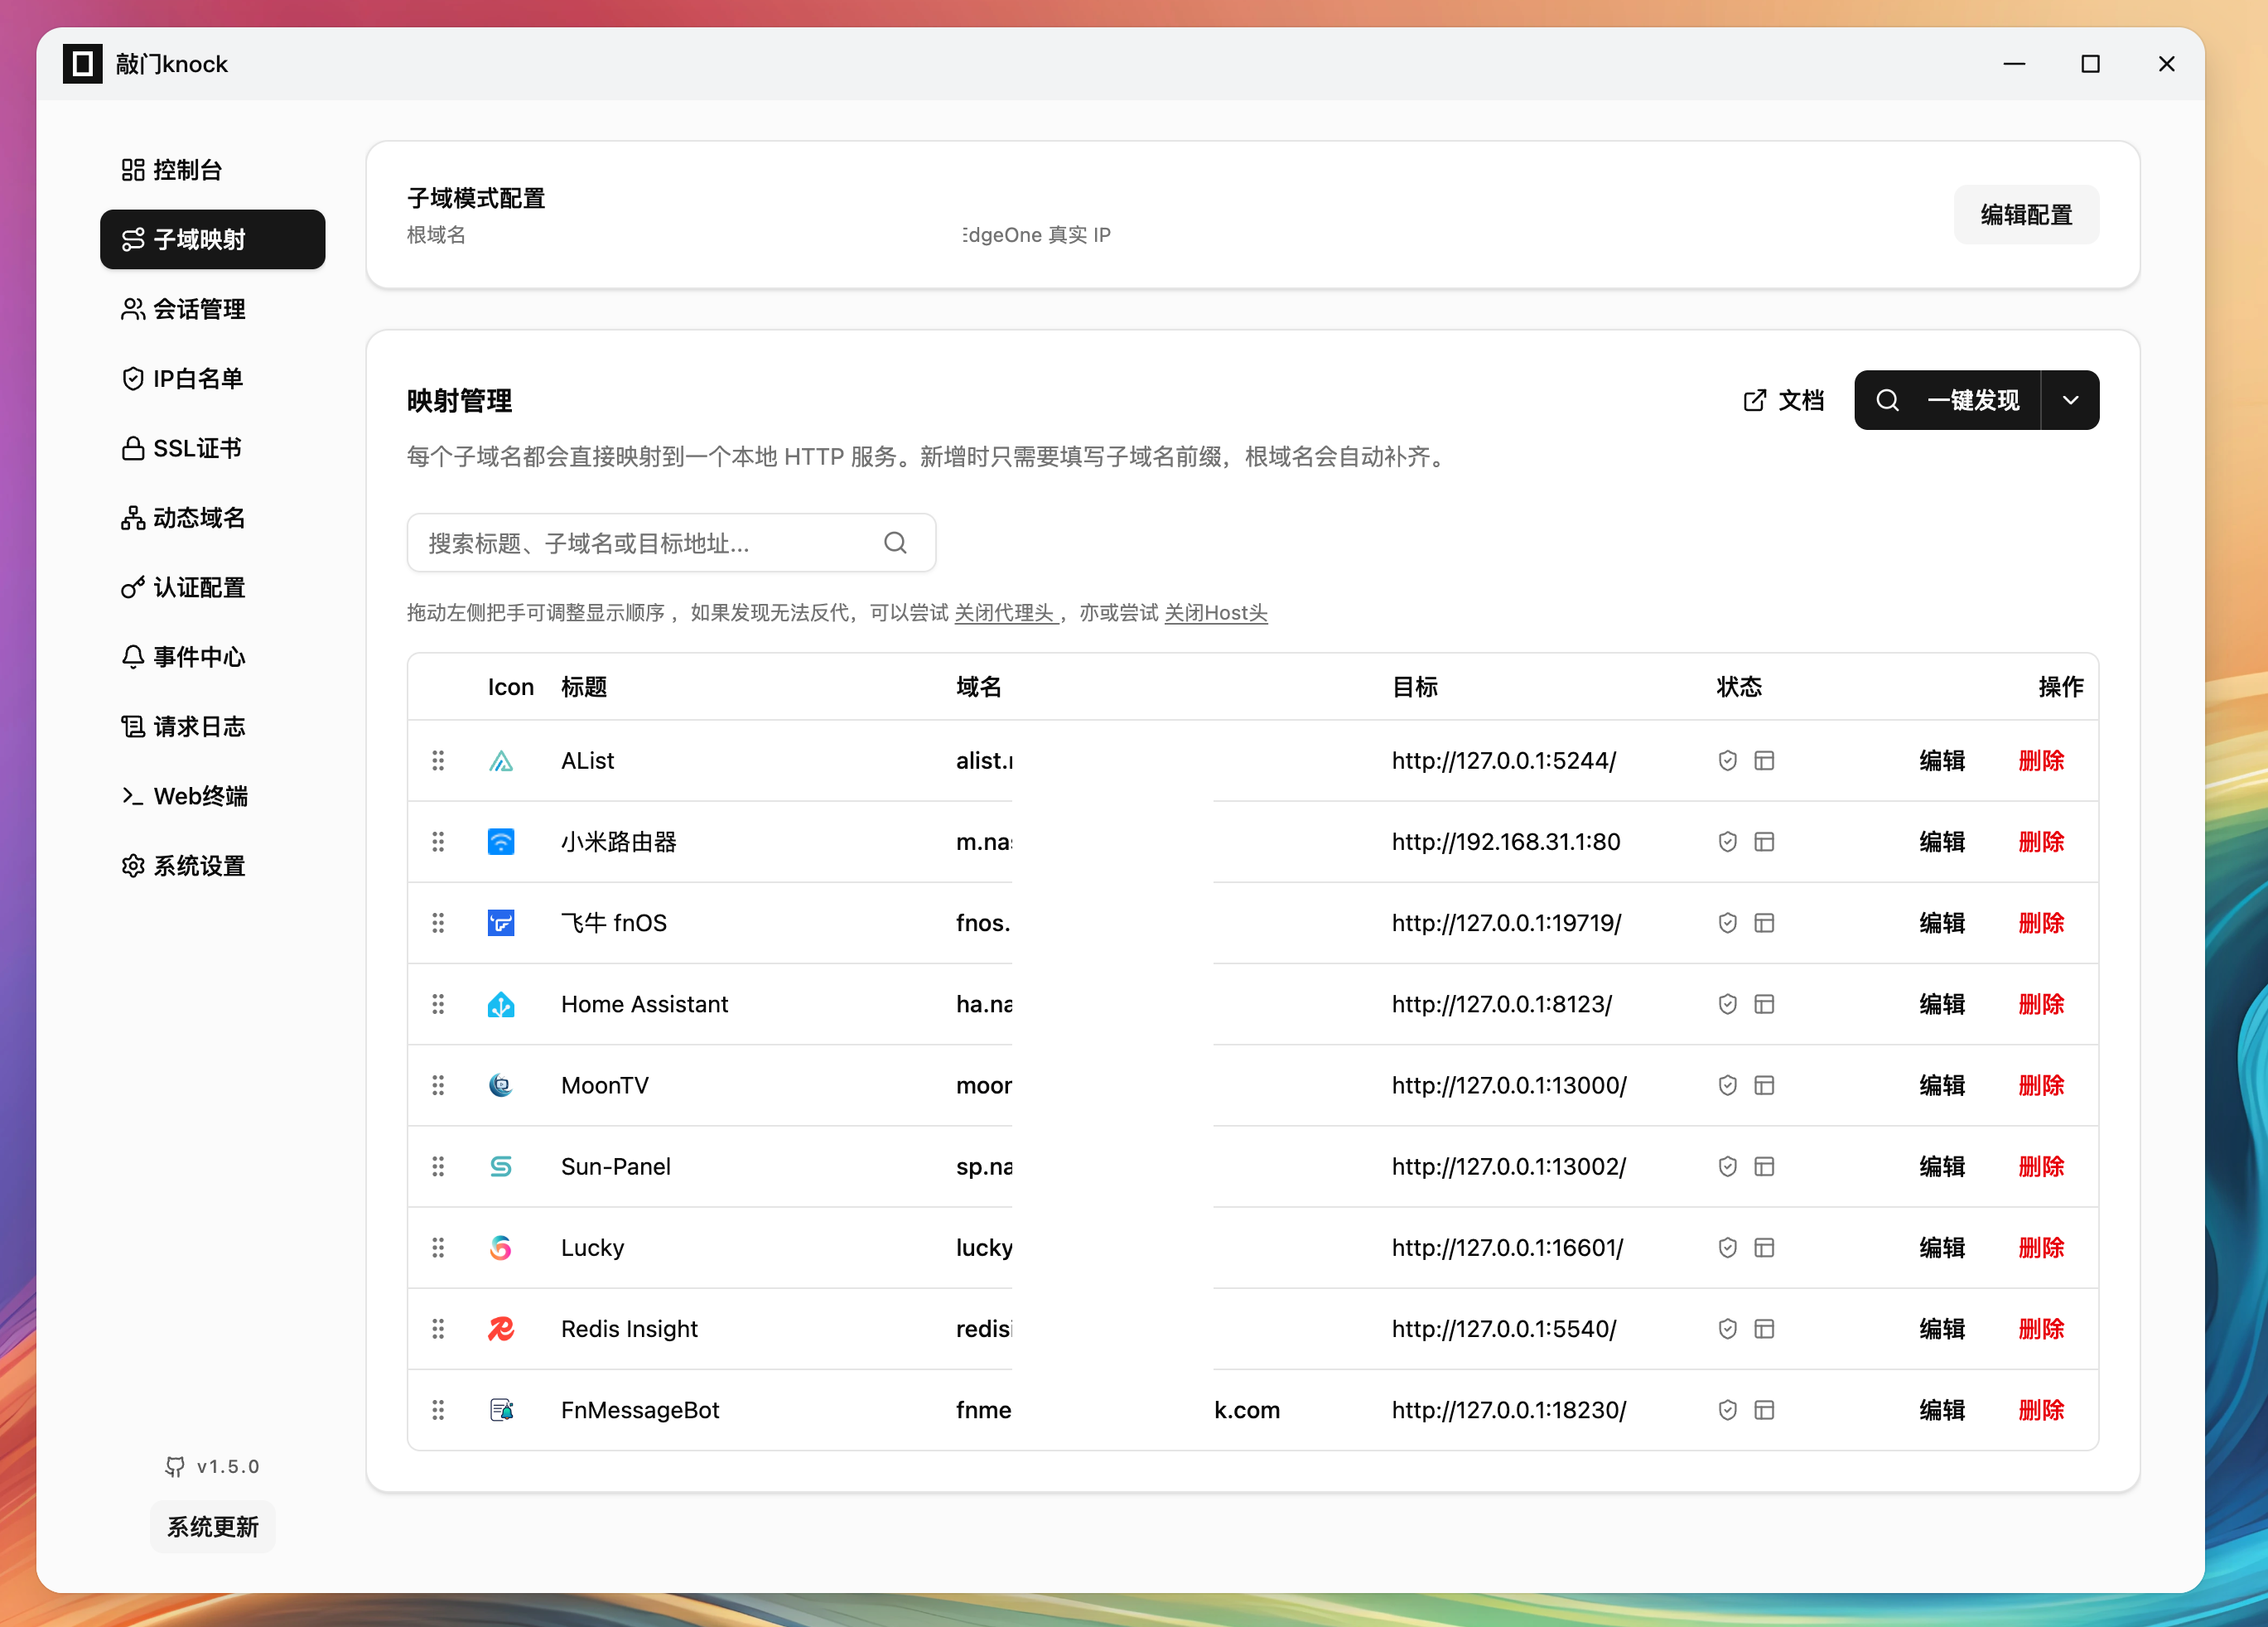Click the Lucky row icon

(501, 1248)
